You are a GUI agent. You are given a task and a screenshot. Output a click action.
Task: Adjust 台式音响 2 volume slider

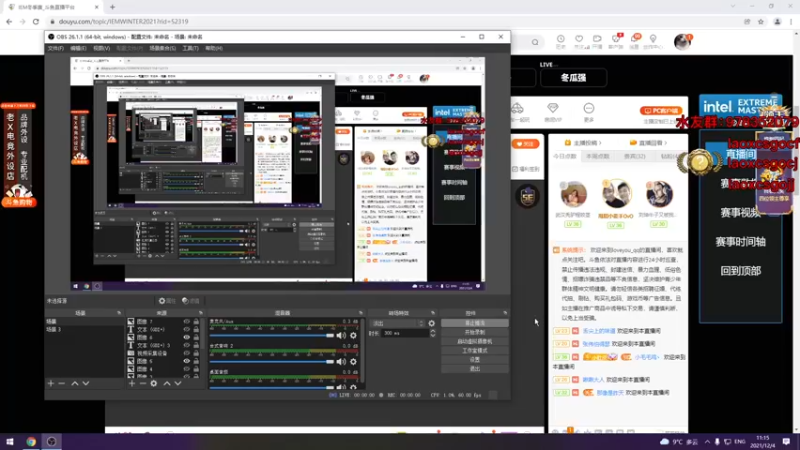[x=271, y=362]
